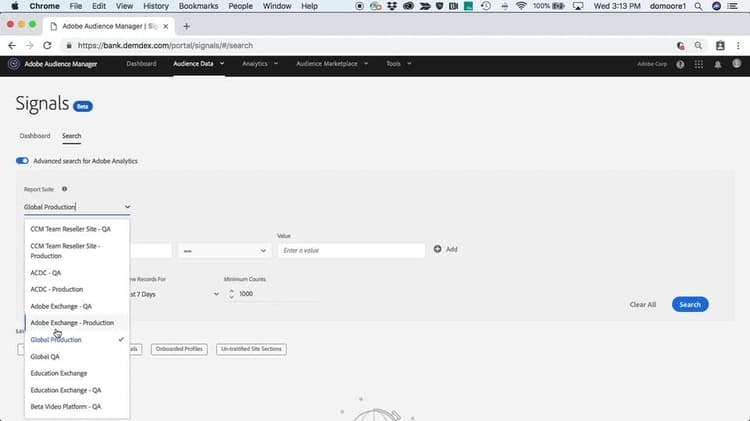Click the plus Add icon
This screenshot has height=421, width=750.
tap(437, 249)
